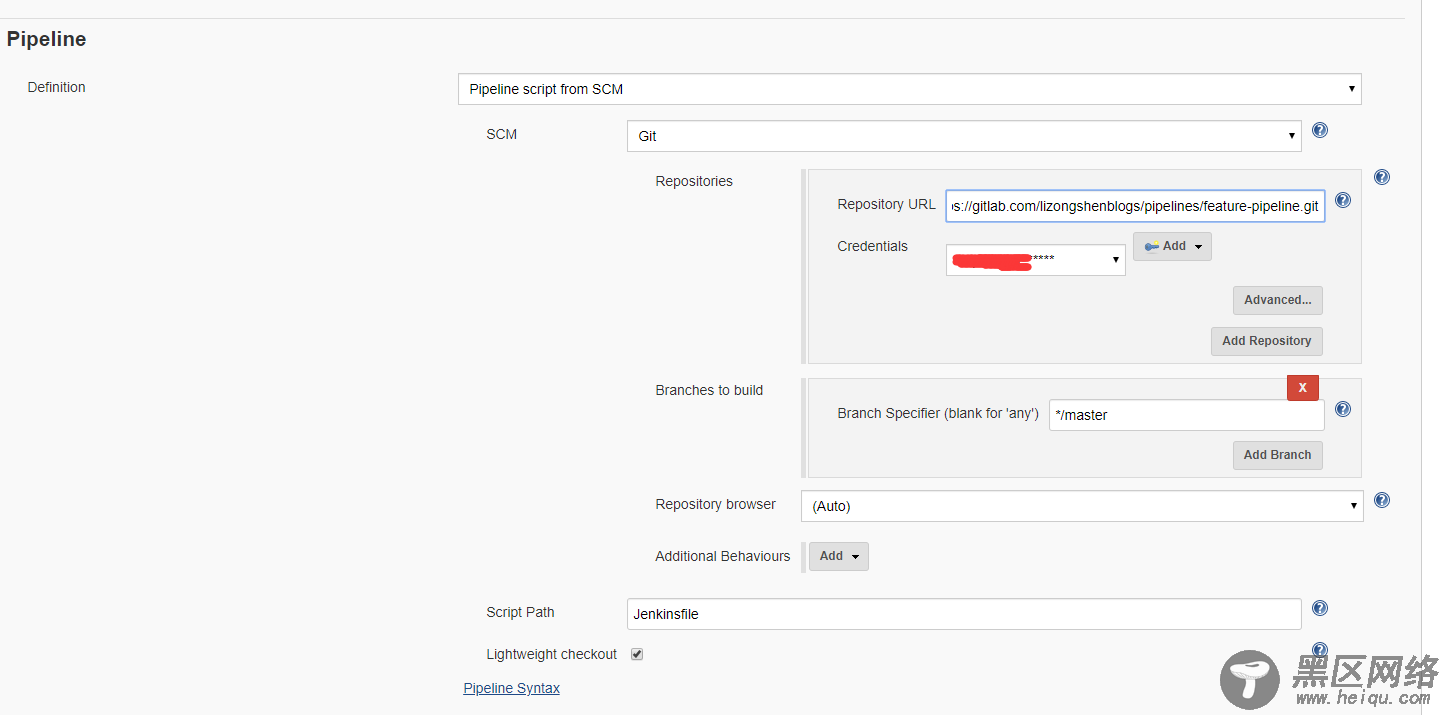Open help for Lightweight checkout
This screenshot has width=1452, height=715.
tap(1320, 650)
